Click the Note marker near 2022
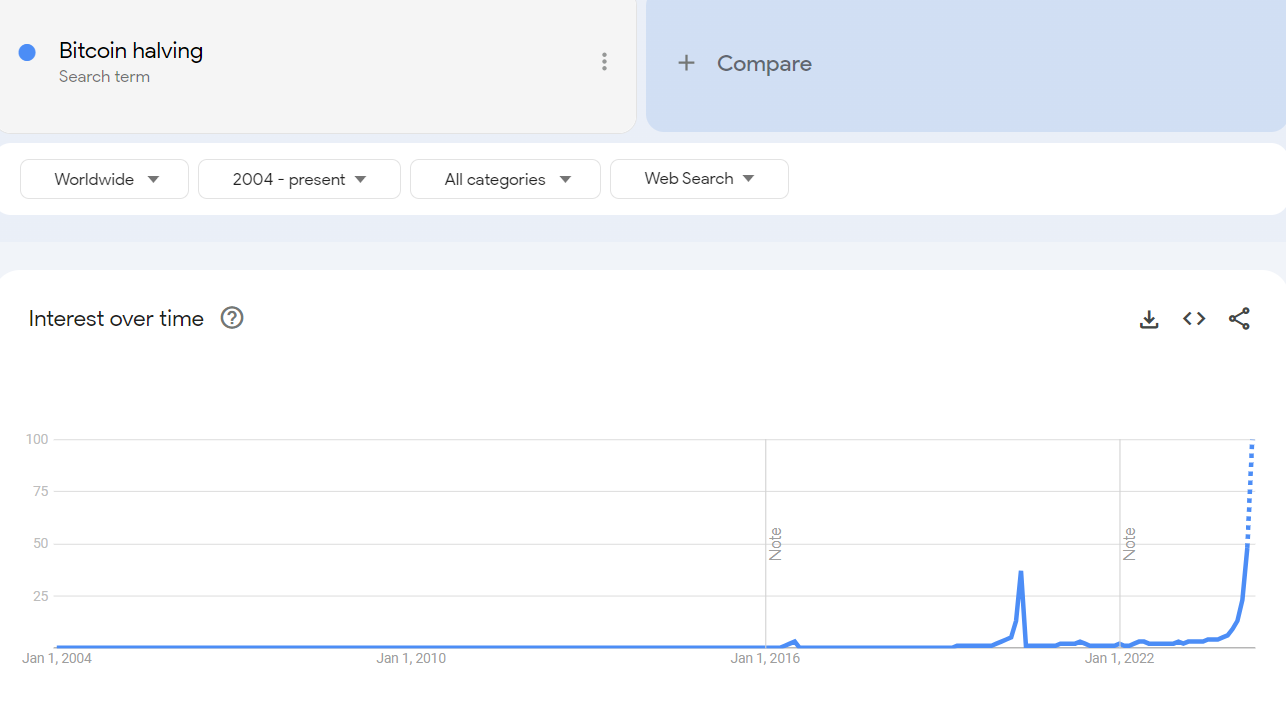1286x712 pixels. 1129,543
